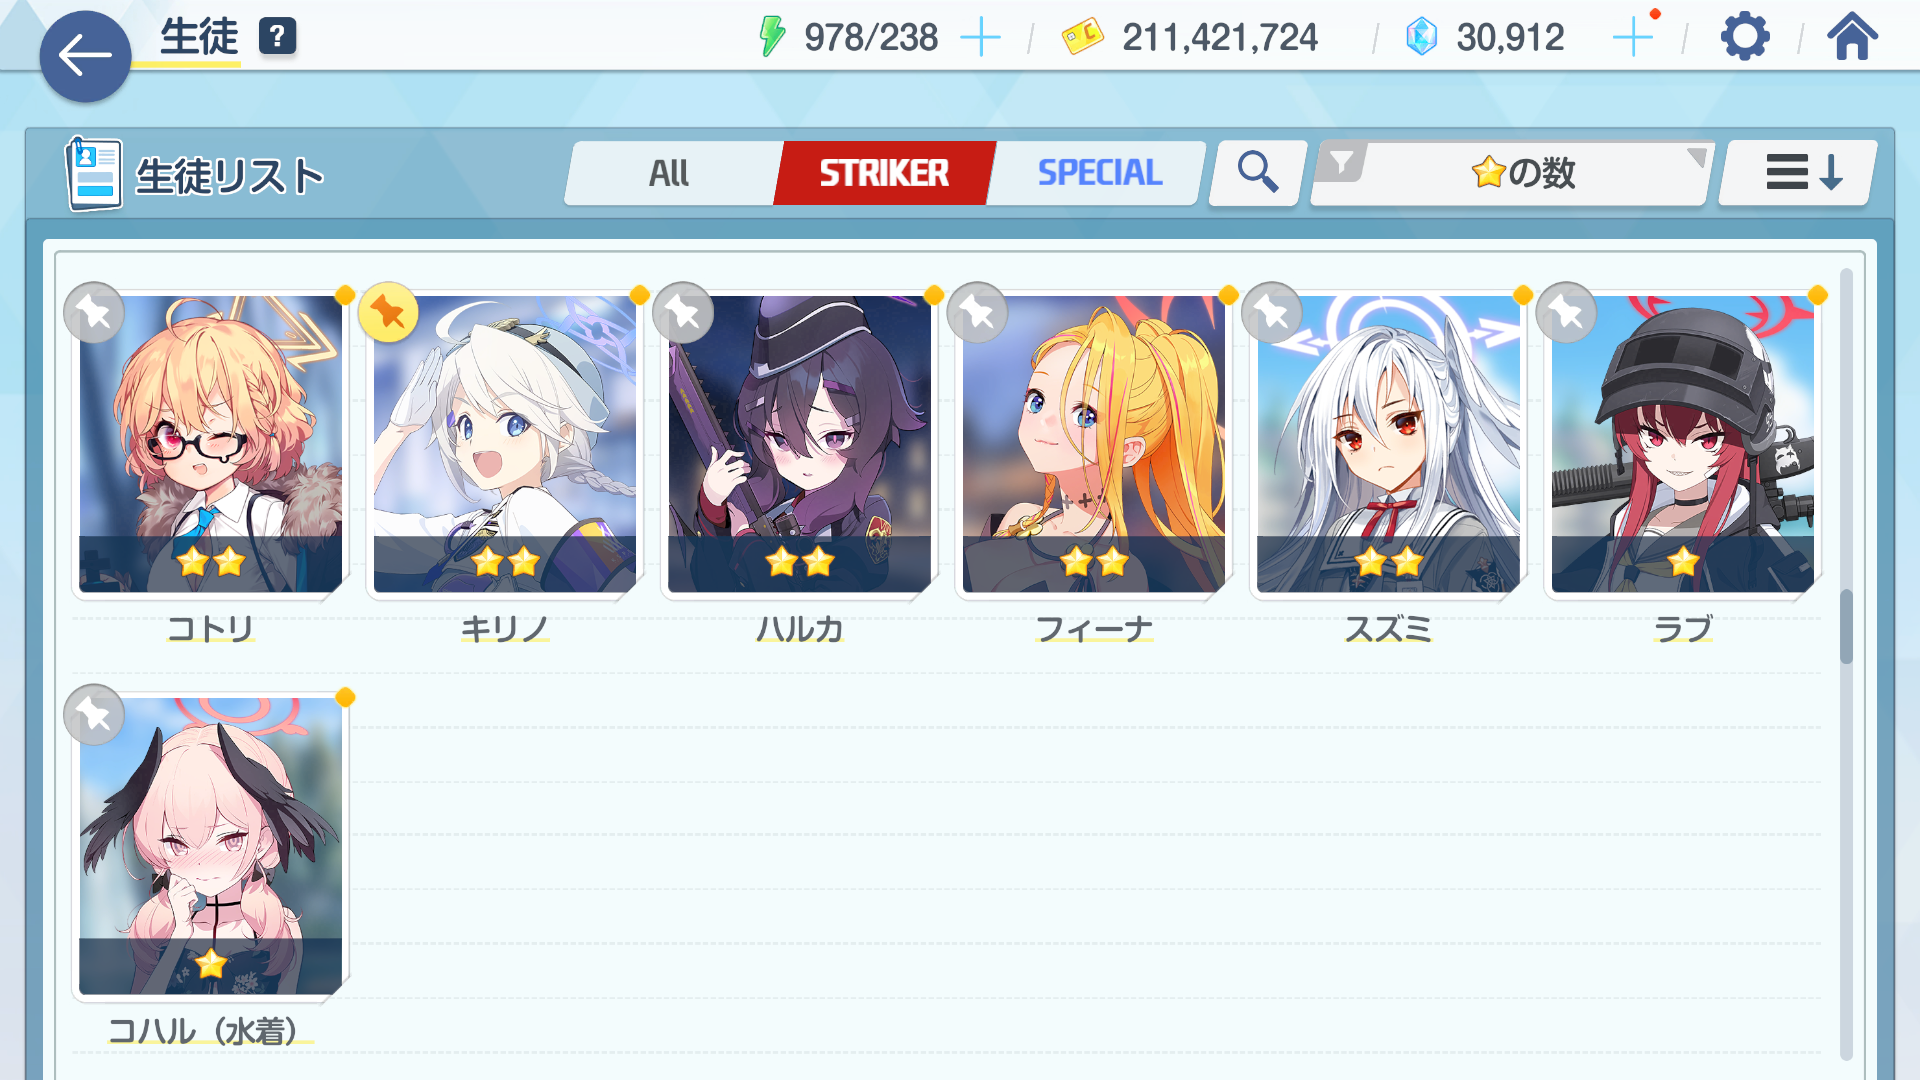Add more AP with plus icon
The image size is (1920, 1080).
(980, 38)
